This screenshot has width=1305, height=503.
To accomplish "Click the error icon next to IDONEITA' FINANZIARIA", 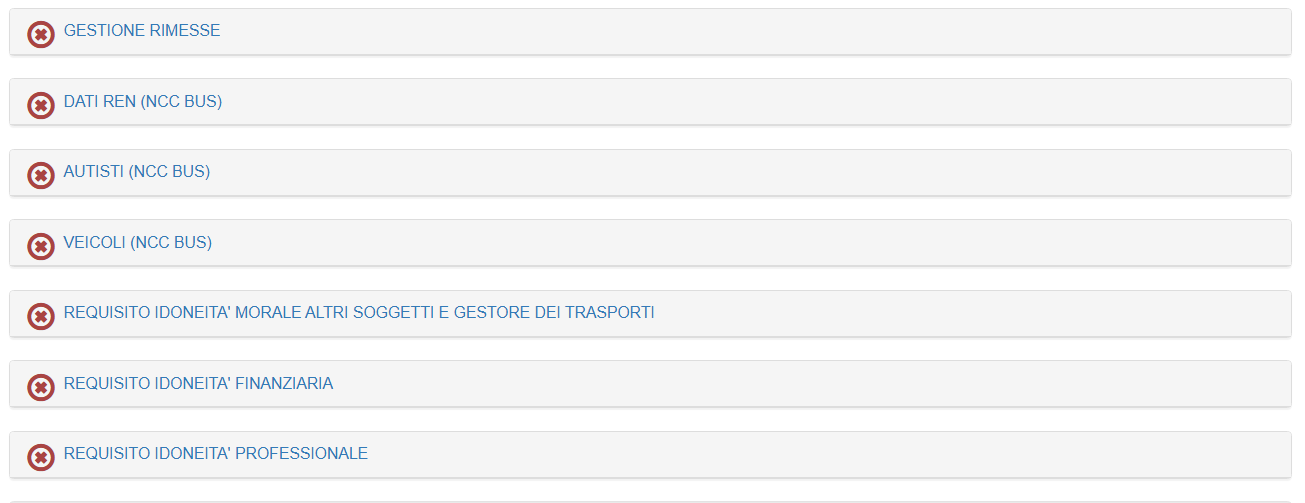I will click(x=40, y=387).
